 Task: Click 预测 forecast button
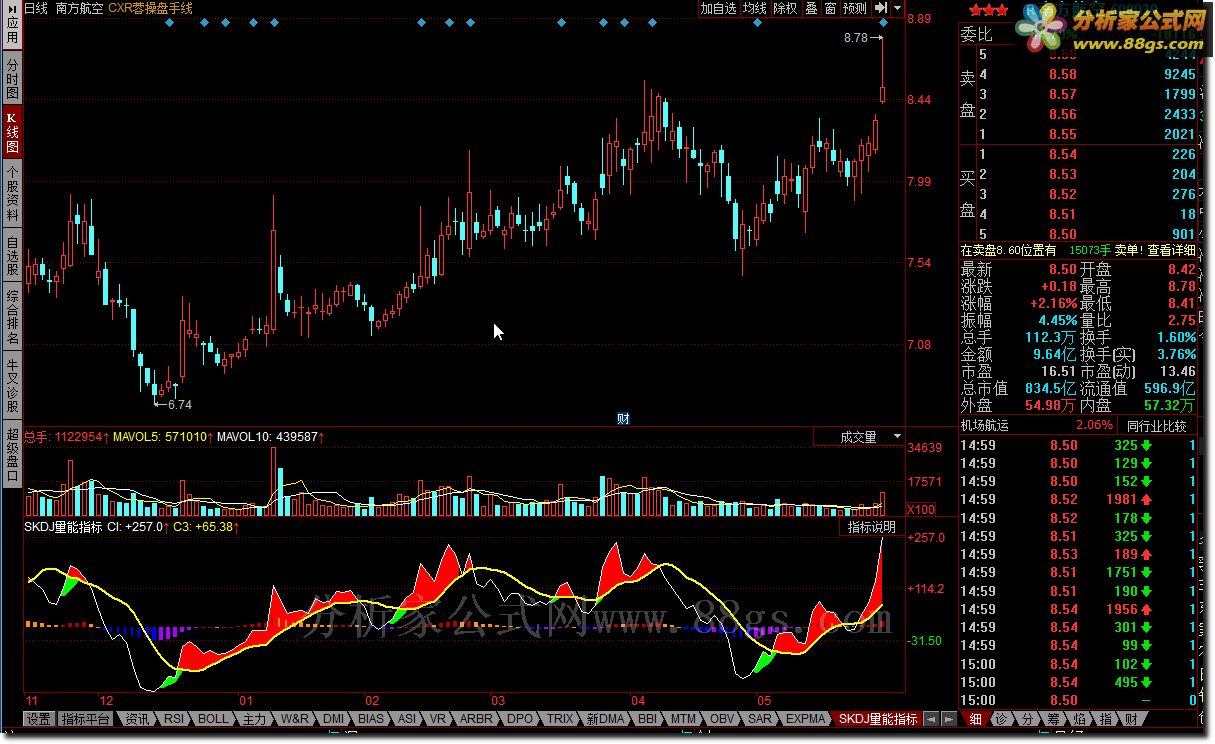click(855, 8)
